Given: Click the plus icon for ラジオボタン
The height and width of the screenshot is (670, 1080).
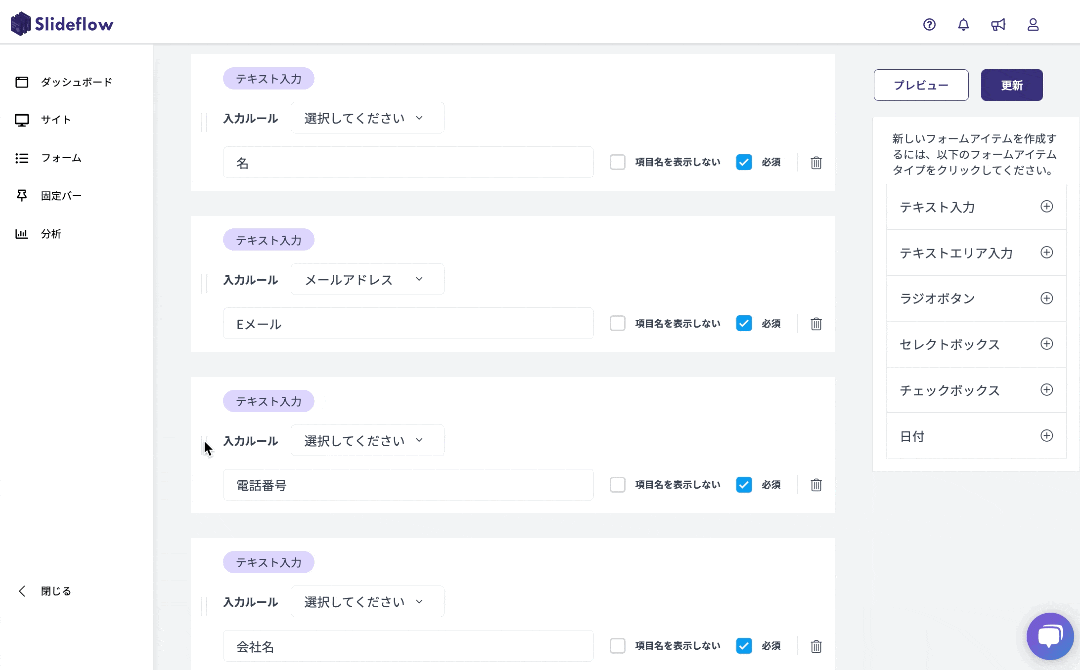Looking at the screenshot, I should point(1047,298).
